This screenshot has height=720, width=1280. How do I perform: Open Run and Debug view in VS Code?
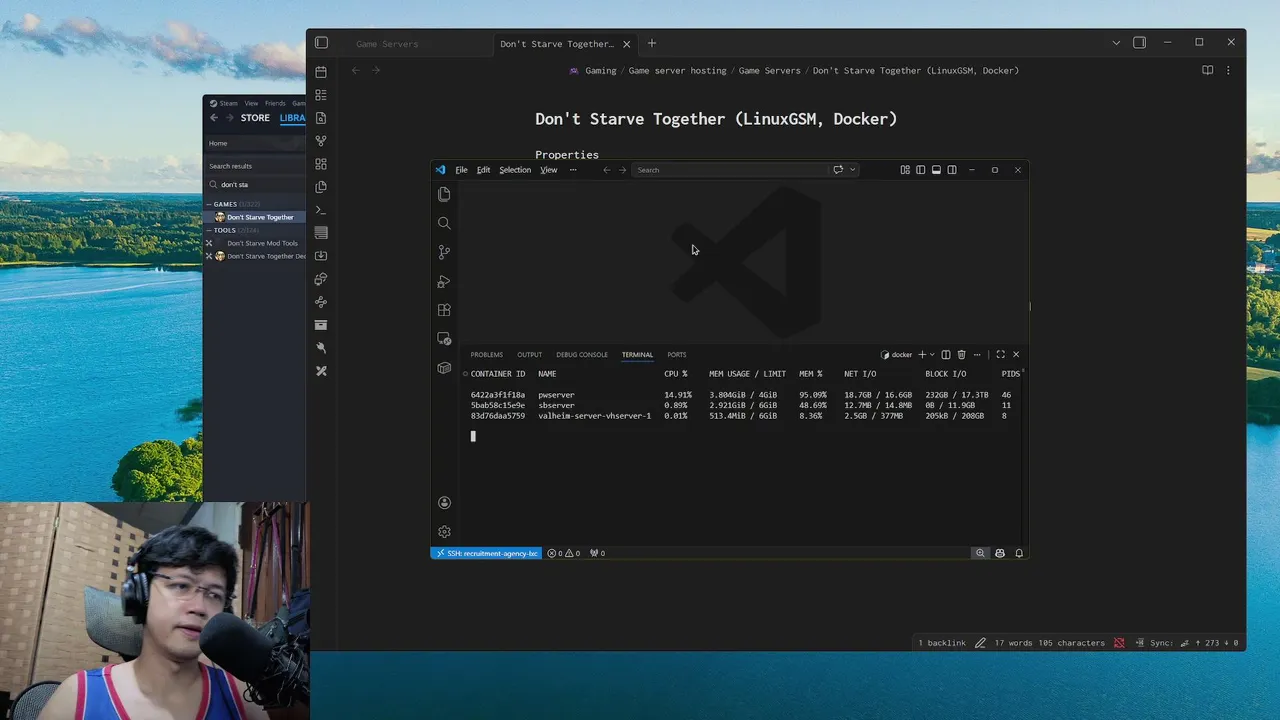[444, 281]
